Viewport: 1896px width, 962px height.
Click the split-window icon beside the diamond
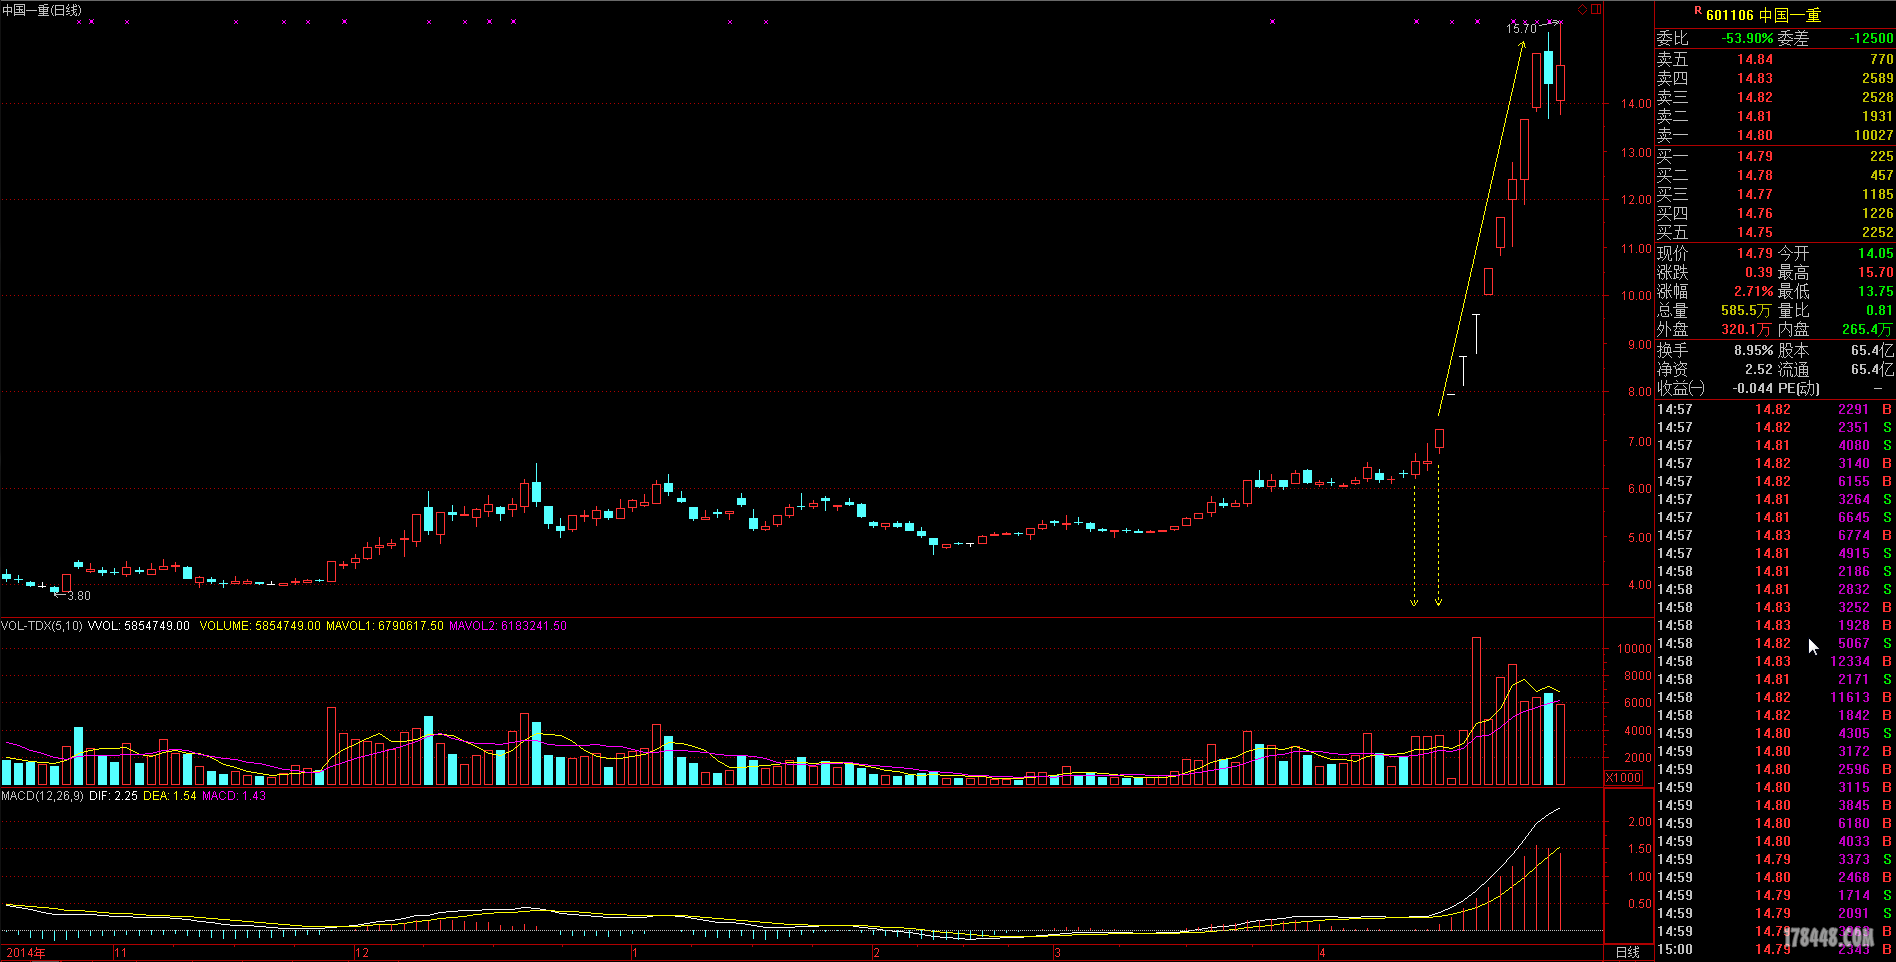tap(1596, 9)
